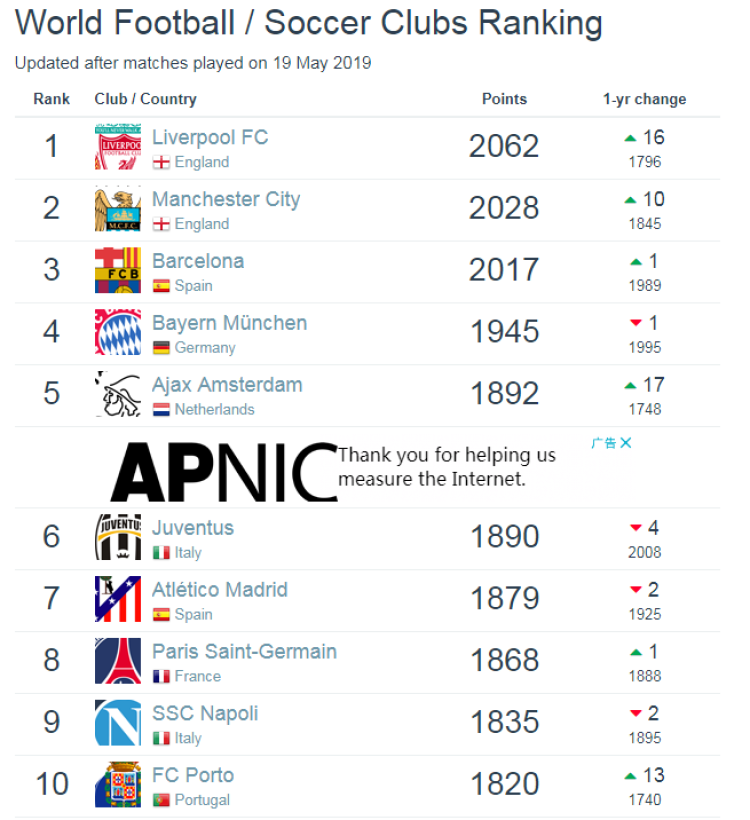Follow the Ajax Amsterdam link
Screen dimensions: 750x820
click(227, 385)
